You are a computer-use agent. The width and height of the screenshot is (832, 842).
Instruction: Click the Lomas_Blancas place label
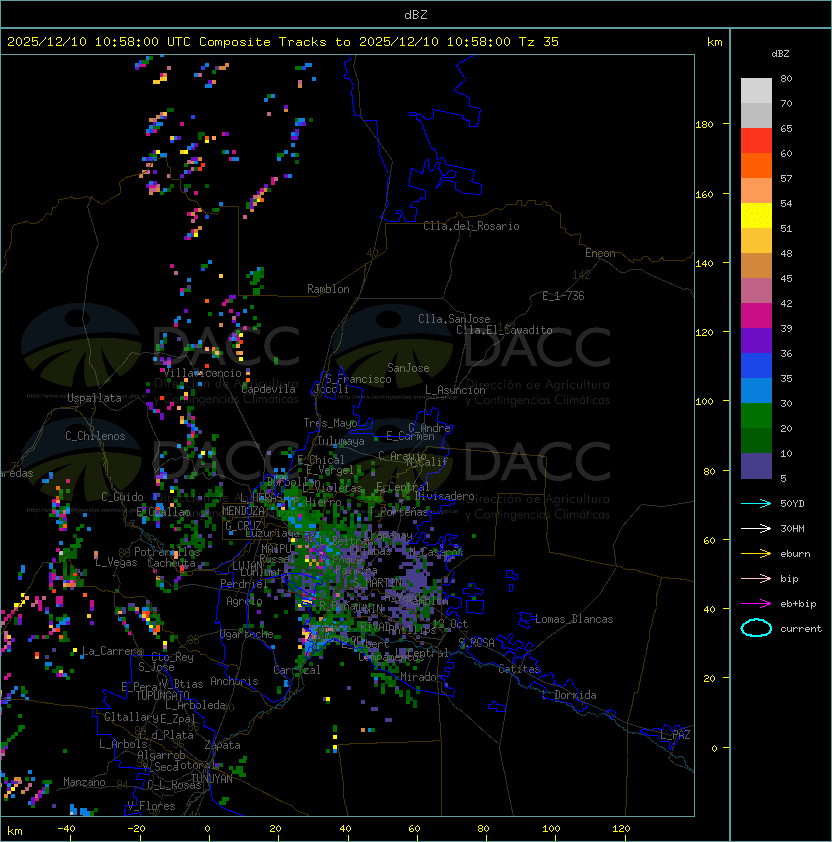574,619
